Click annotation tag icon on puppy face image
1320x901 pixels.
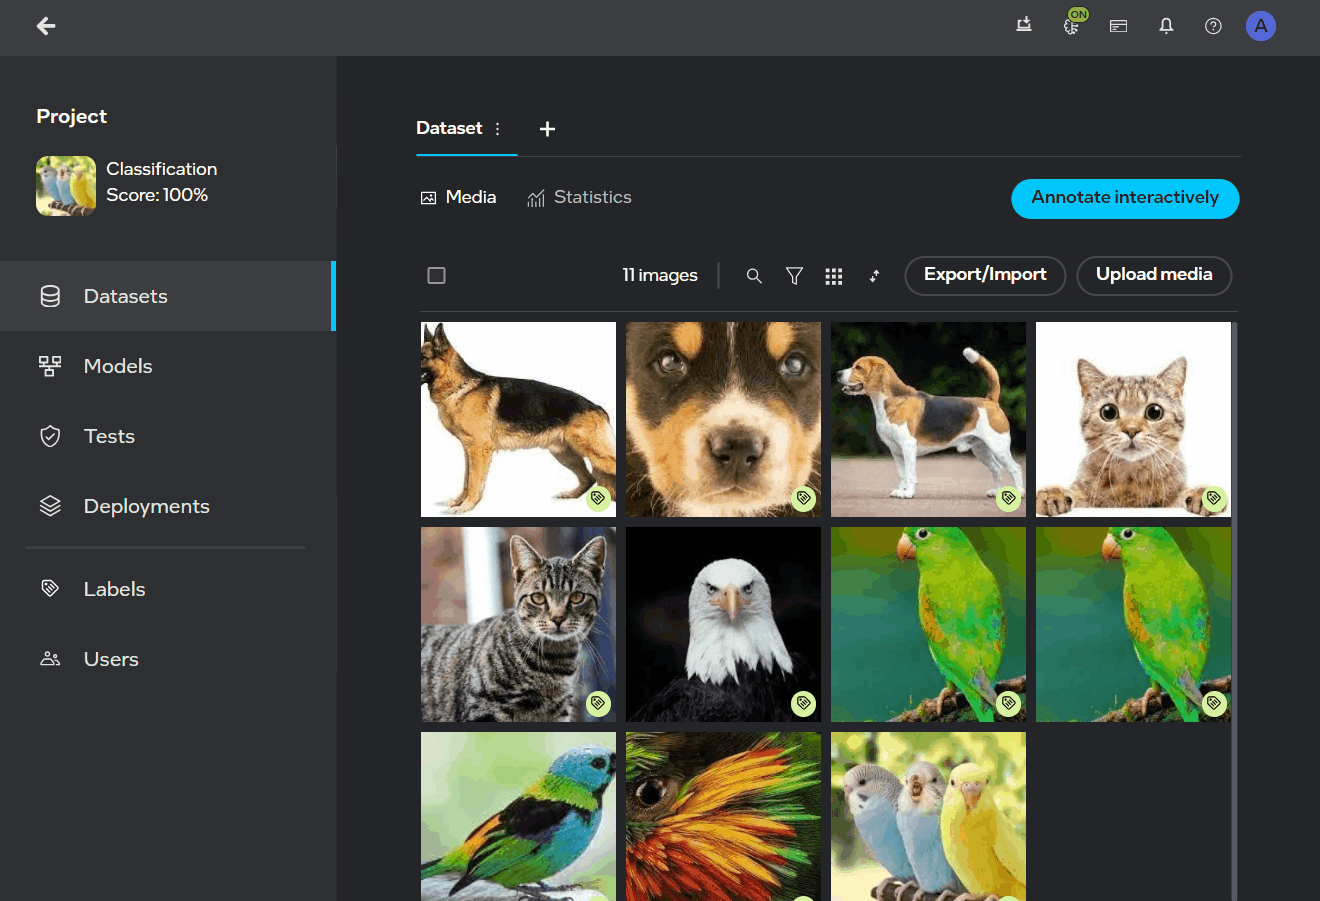(803, 498)
